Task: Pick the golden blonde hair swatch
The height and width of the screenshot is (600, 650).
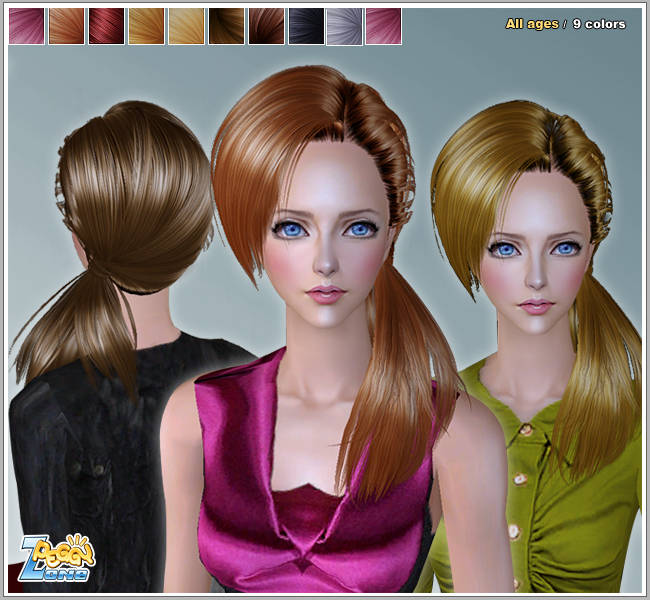Action: click(146, 26)
